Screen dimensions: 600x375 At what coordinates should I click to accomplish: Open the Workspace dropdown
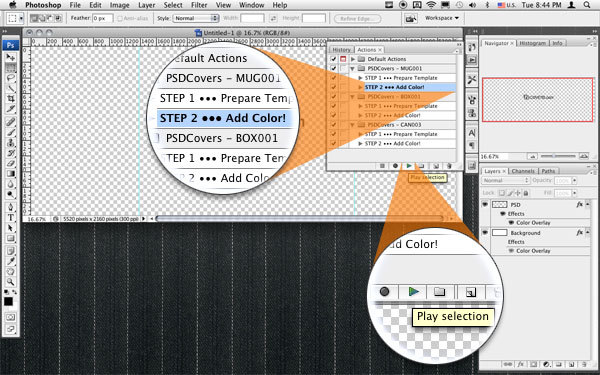(x=442, y=18)
